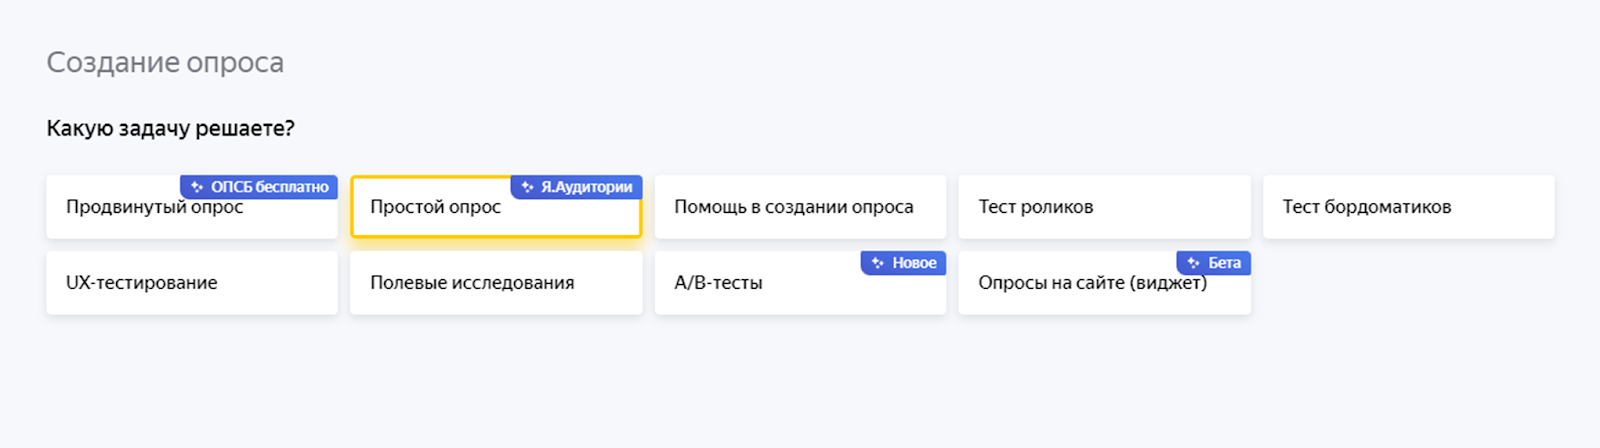Viewport: 1600px width, 448px height.
Task: Select the Полевые исследования card
Action: pos(496,283)
